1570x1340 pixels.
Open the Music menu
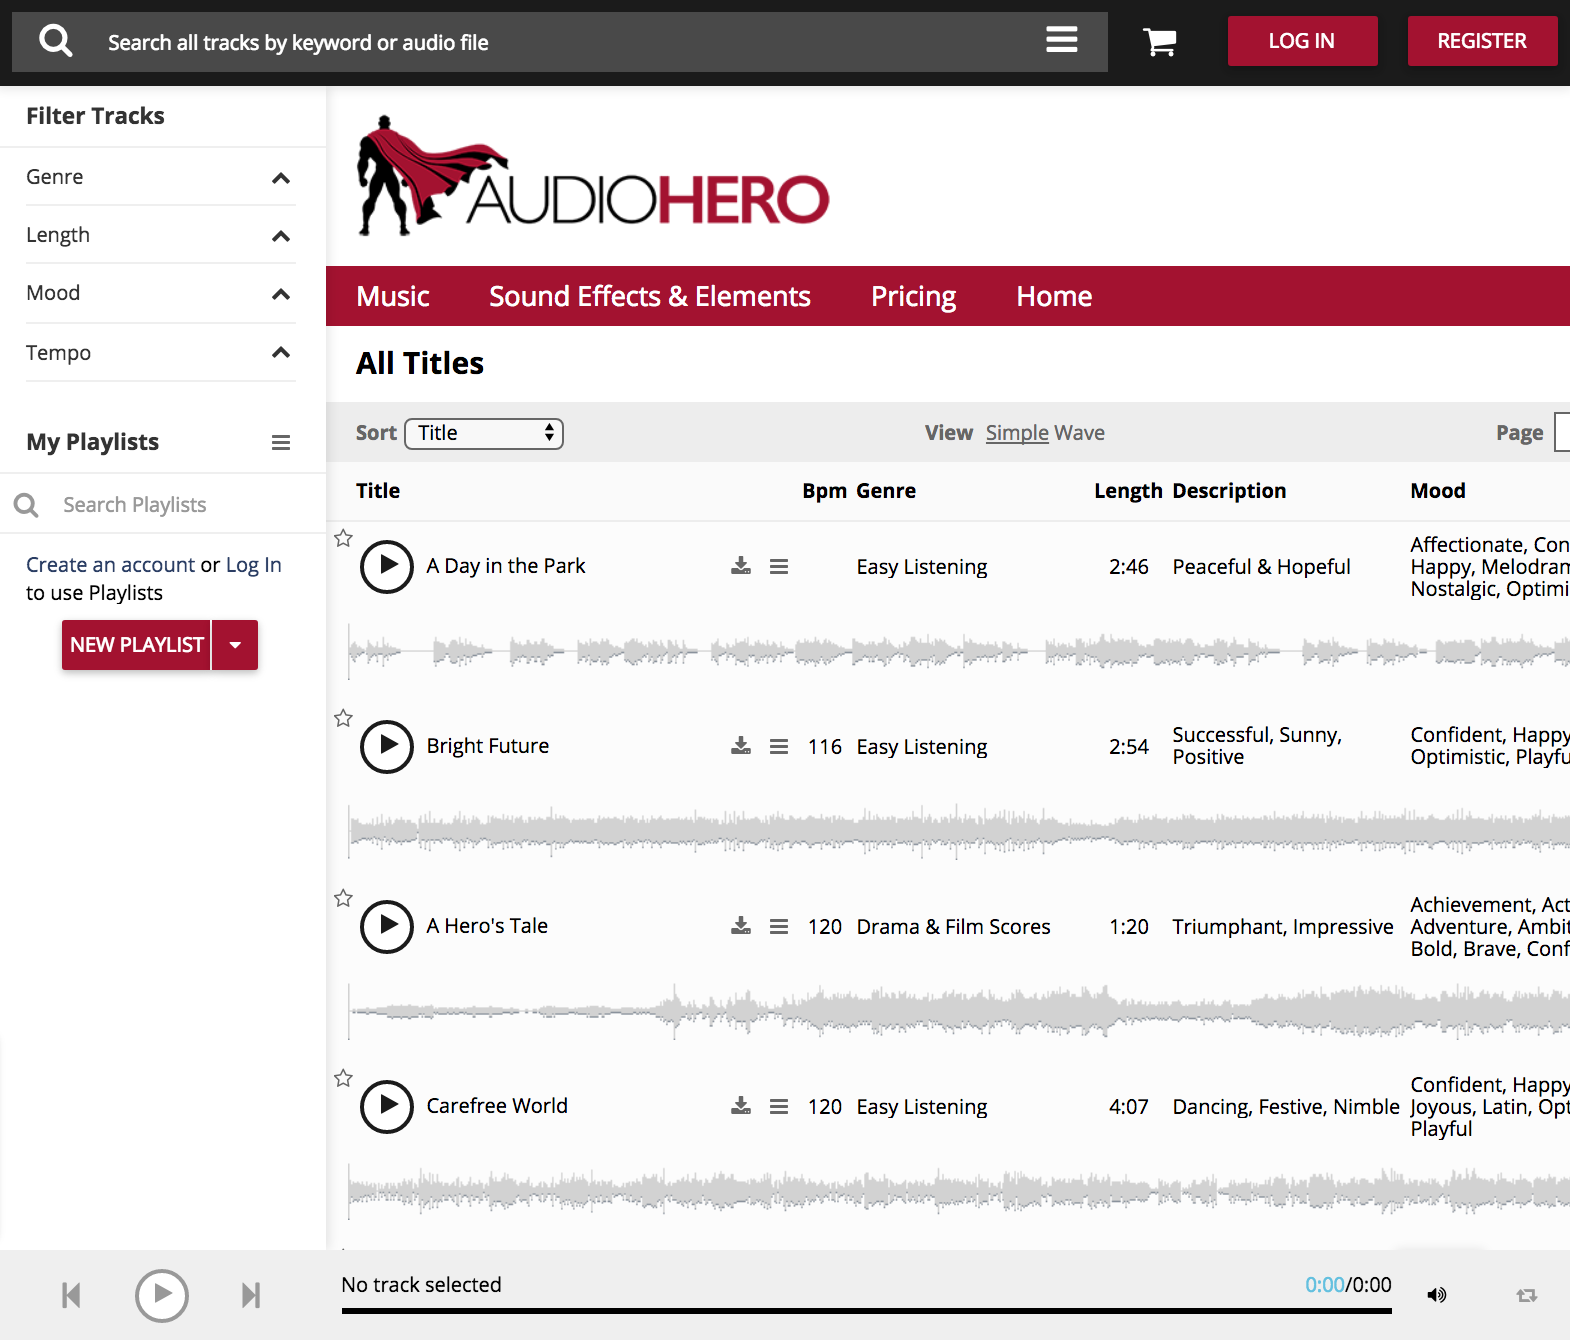coord(393,297)
